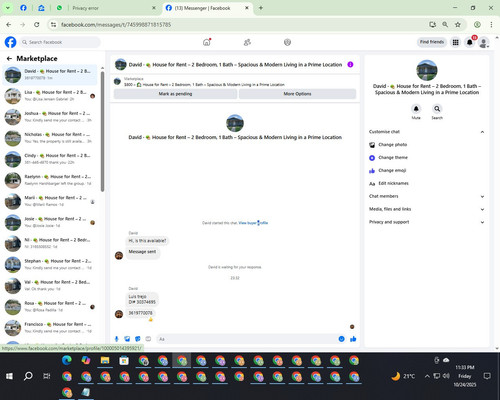Open the notifications bell icon

click(470, 42)
